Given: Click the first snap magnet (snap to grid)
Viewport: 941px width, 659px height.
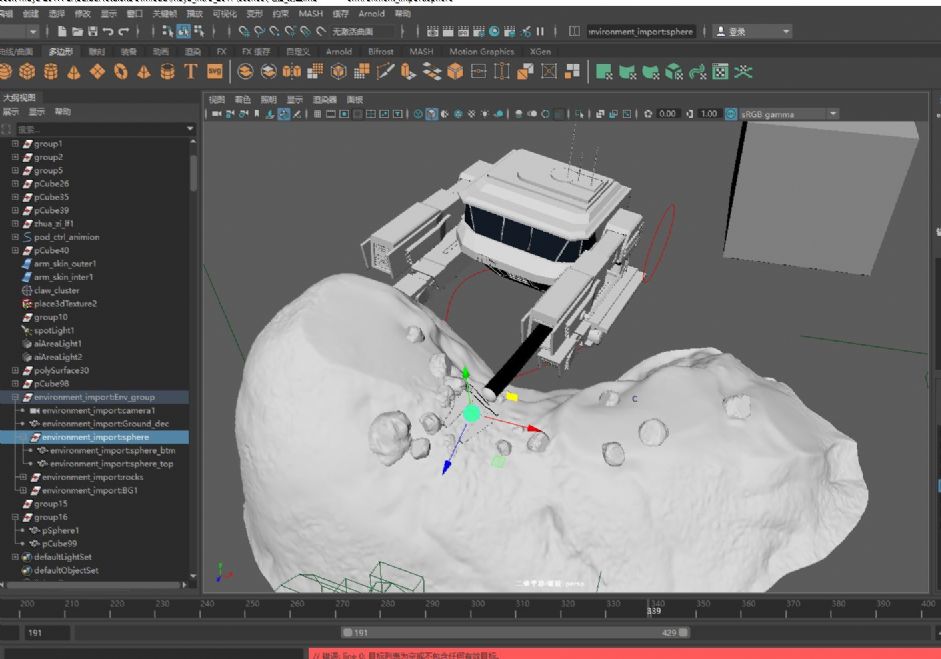Looking at the screenshot, I should 244,31.
